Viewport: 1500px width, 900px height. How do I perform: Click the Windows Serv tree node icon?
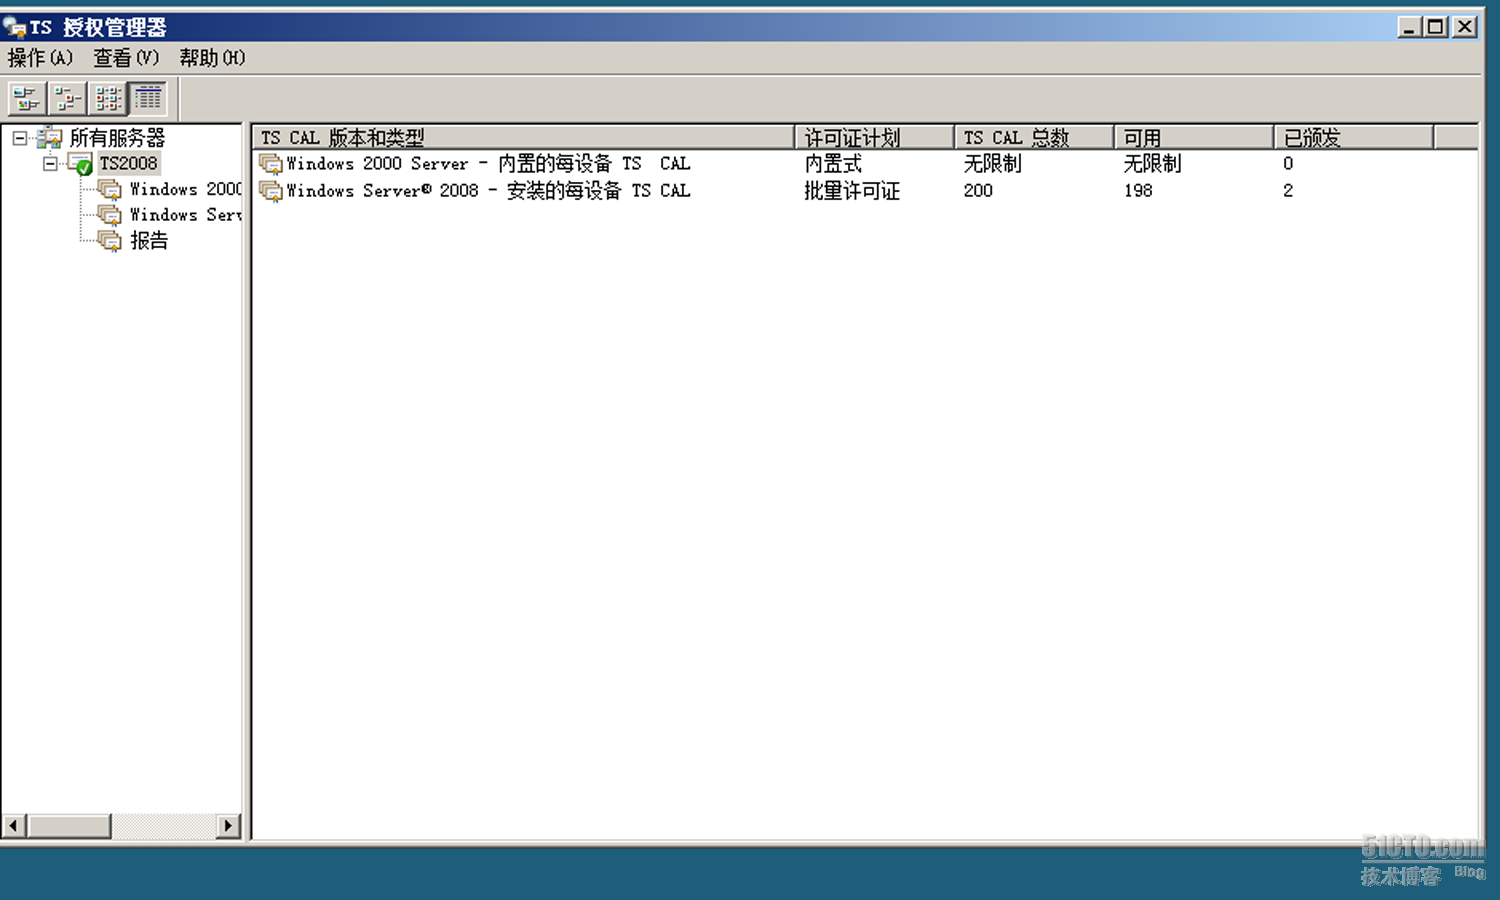[x=110, y=215]
